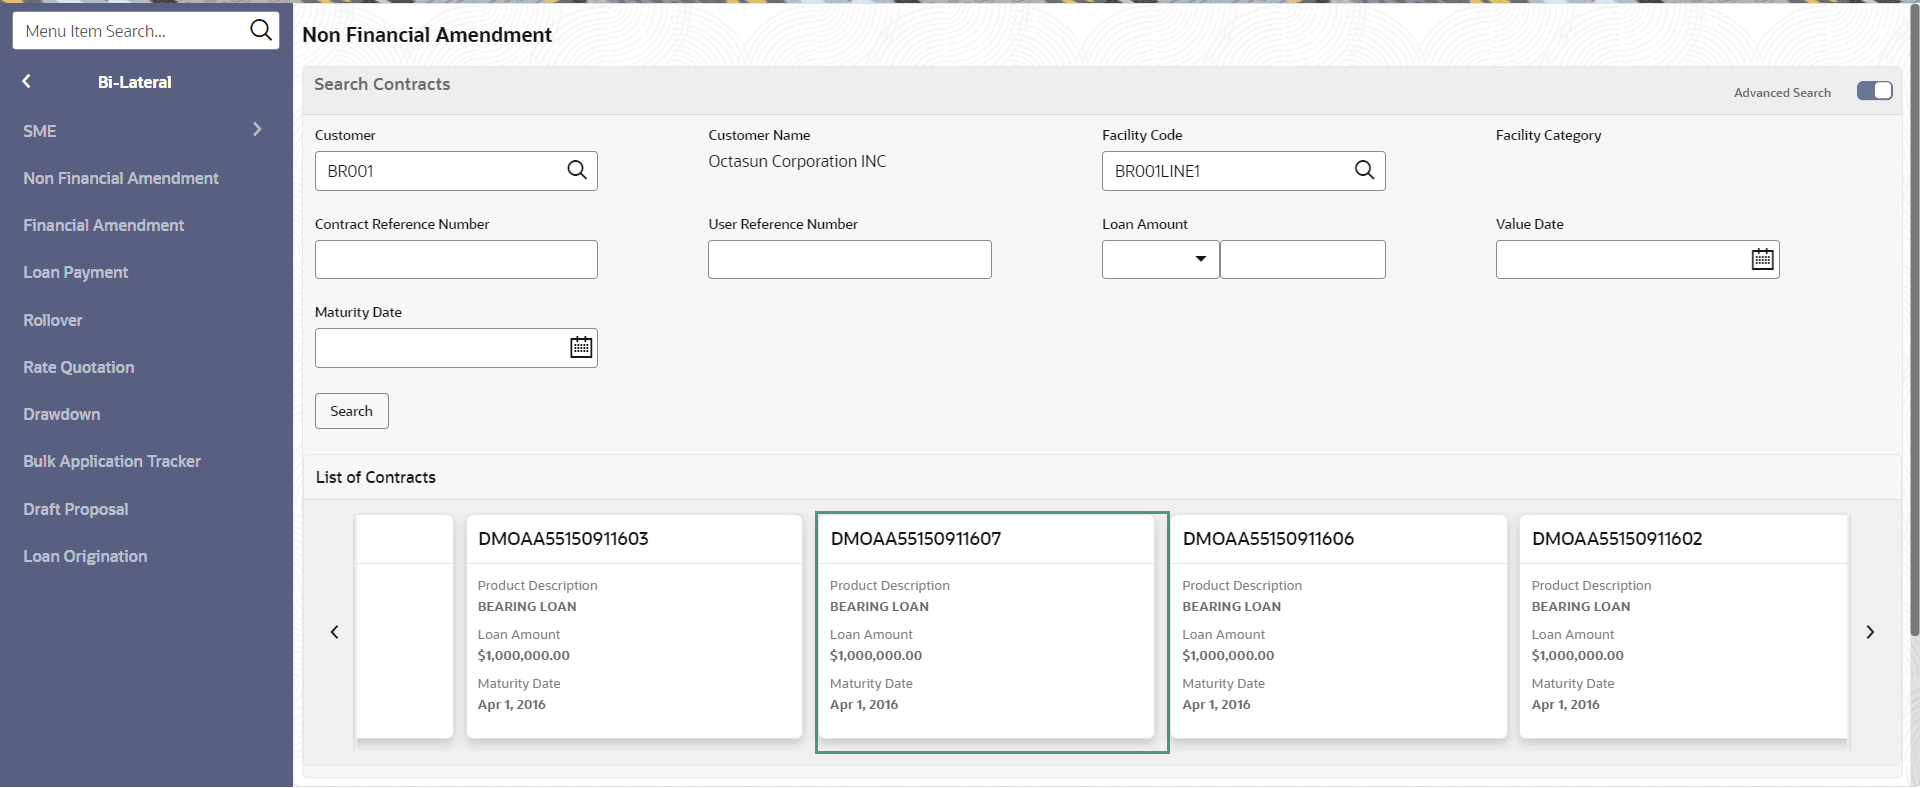Open the Loan Payment menu item

pyautogui.click(x=76, y=272)
